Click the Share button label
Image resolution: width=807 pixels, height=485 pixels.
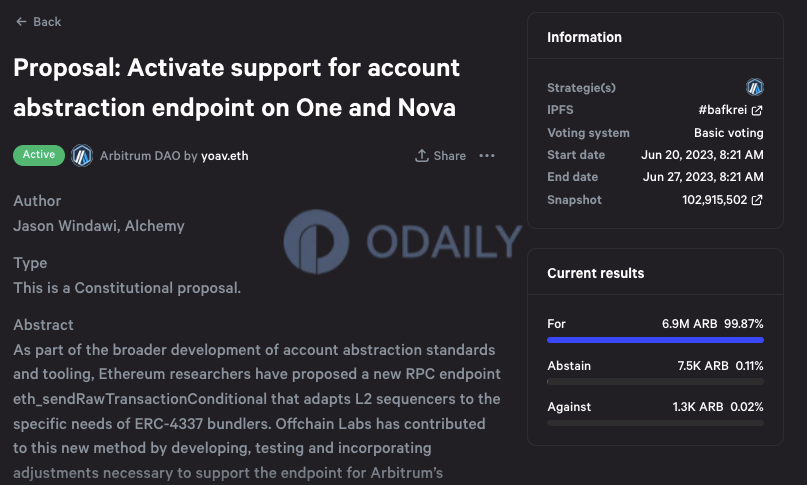pyautogui.click(x=449, y=155)
